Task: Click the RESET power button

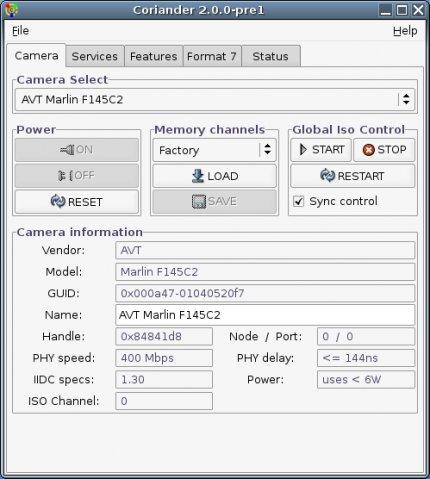Action: tap(77, 201)
